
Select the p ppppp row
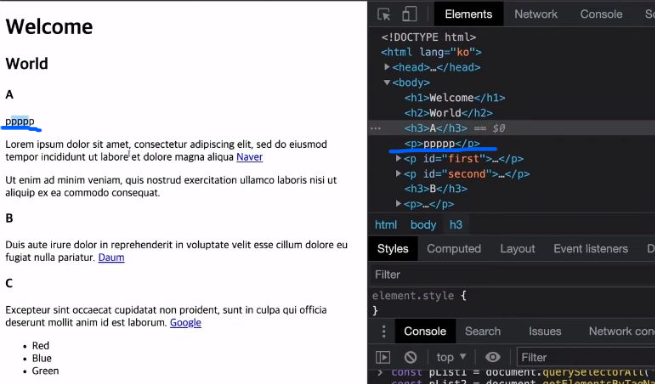442,143
